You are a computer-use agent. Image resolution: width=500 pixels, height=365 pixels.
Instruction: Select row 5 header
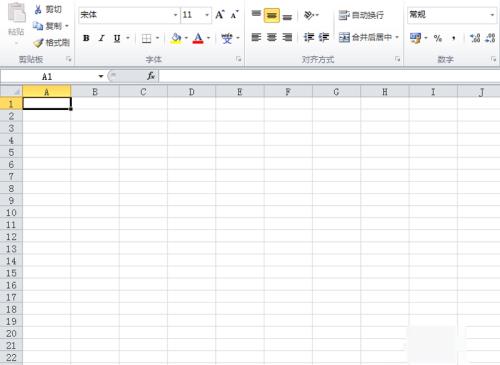pos(11,152)
